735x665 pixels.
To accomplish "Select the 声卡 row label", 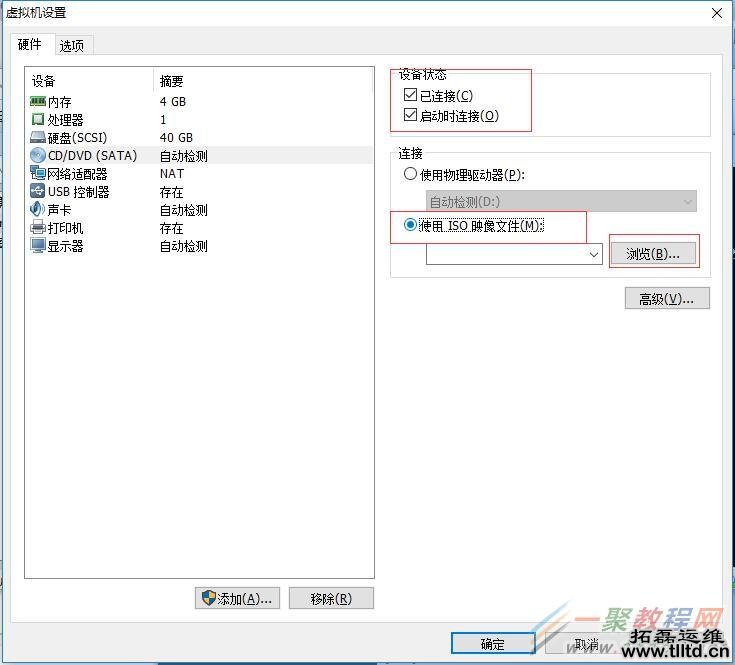I will (x=60, y=209).
